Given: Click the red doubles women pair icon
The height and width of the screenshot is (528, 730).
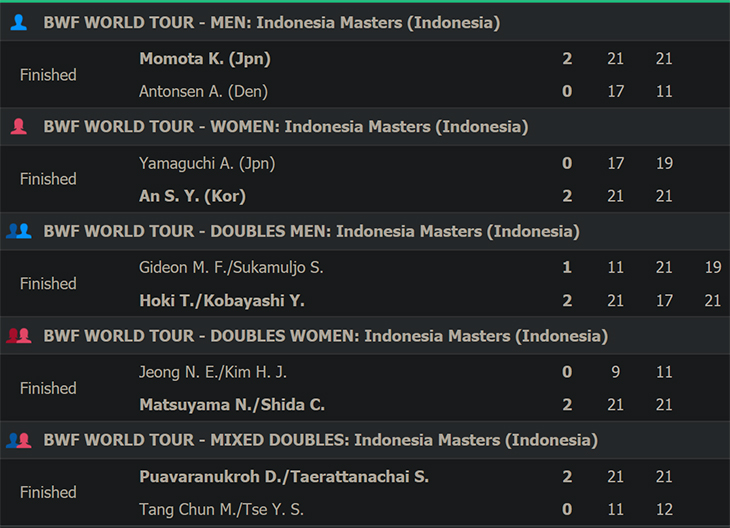Looking at the screenshot, I should (x=19, y=336).
